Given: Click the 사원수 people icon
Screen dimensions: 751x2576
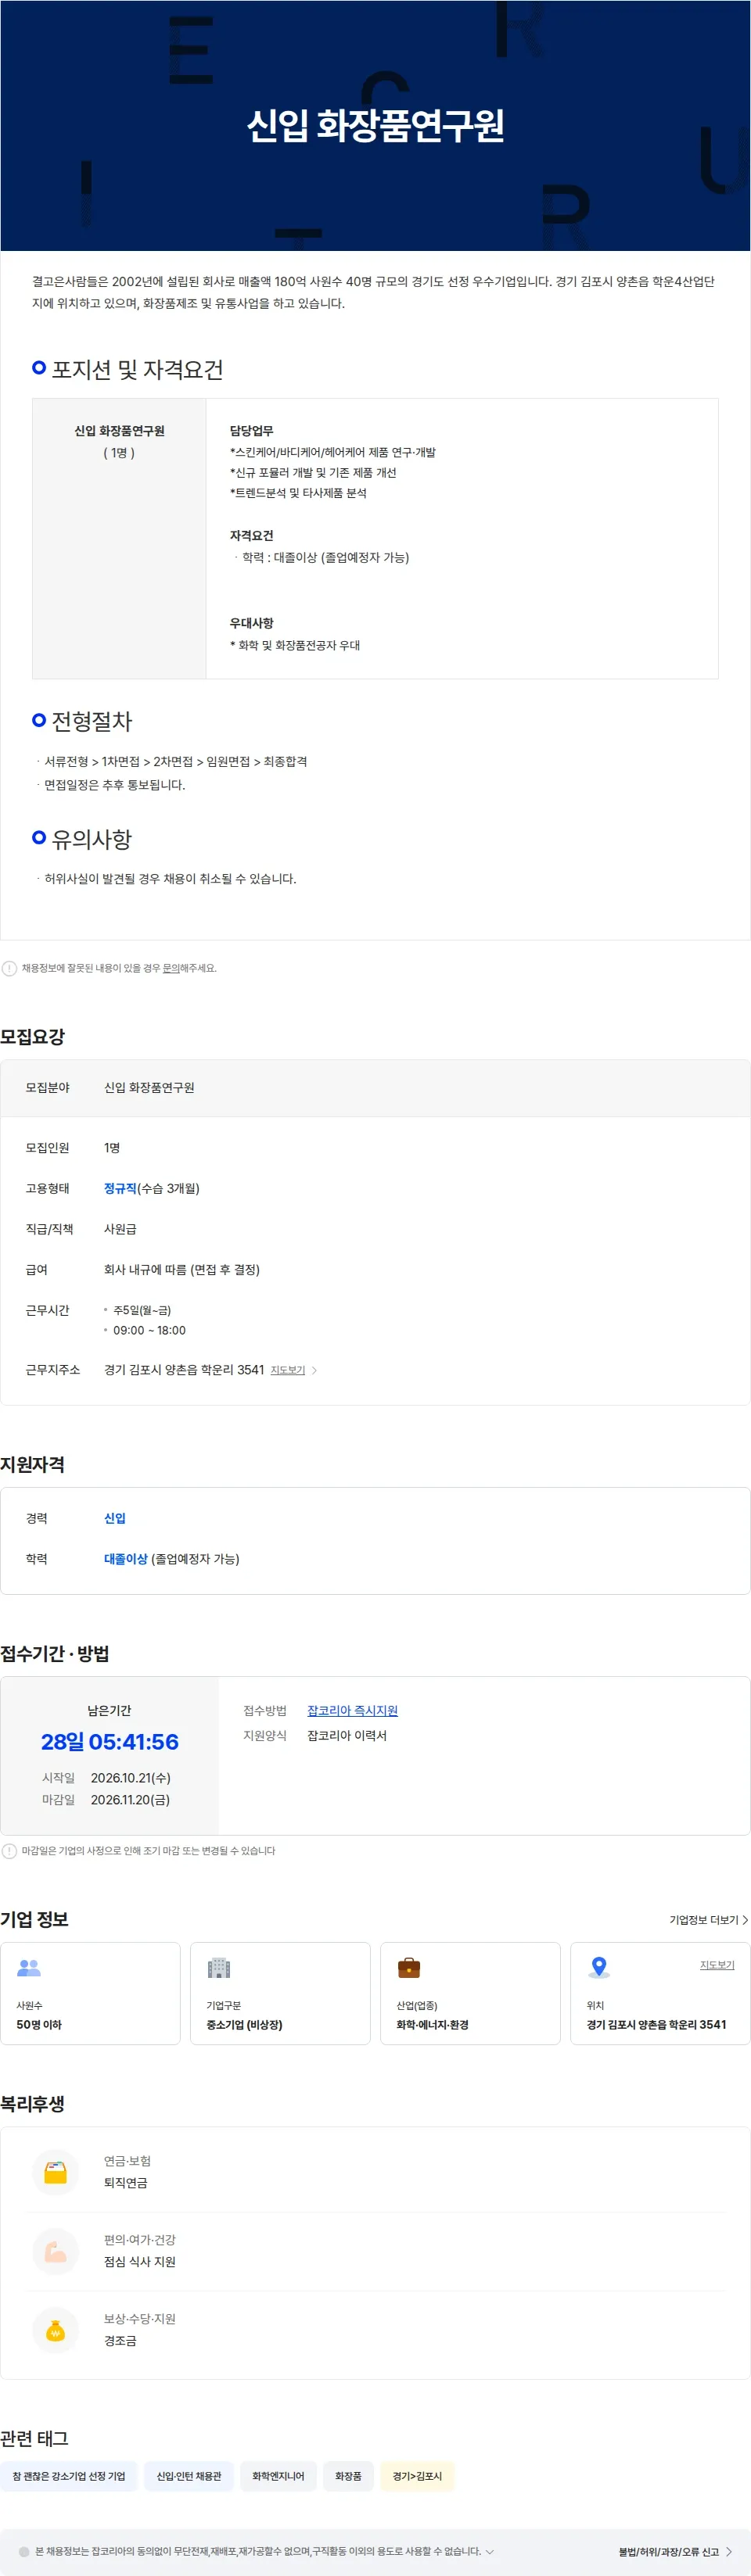Looking at the screenshot, I should coord(29,1967).
